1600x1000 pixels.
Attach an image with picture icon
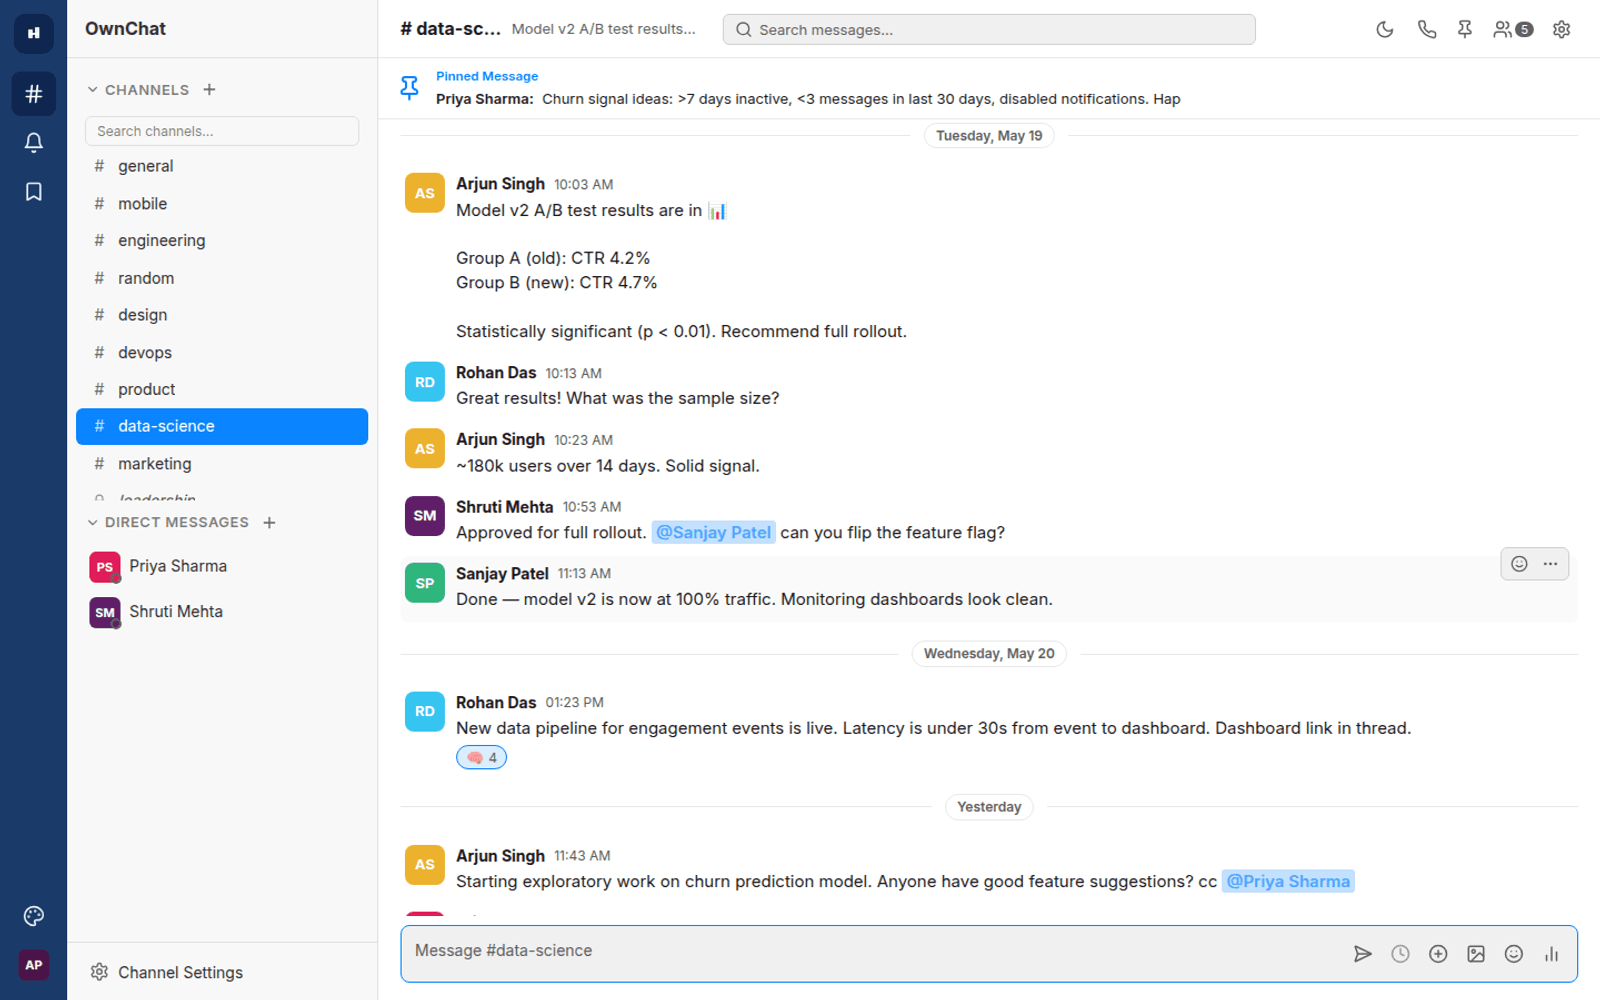click(1476, 954)
